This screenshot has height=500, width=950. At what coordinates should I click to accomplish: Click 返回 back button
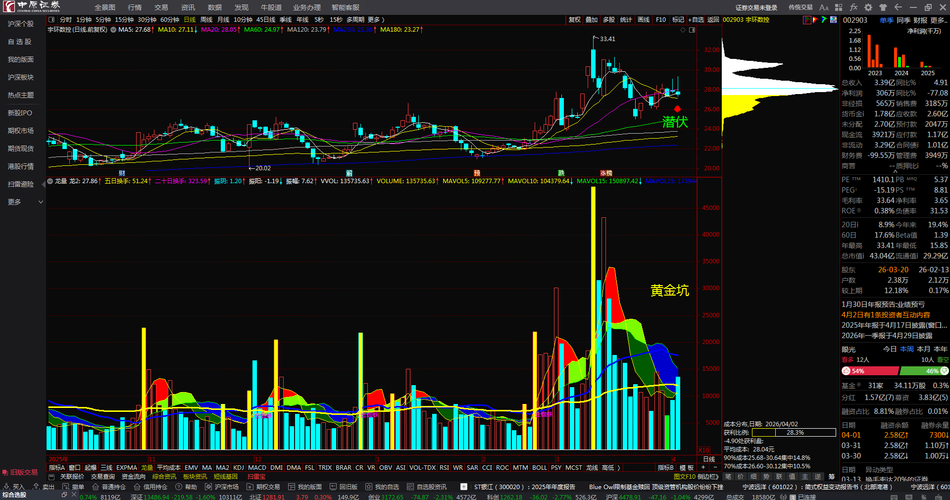(714, 20)
